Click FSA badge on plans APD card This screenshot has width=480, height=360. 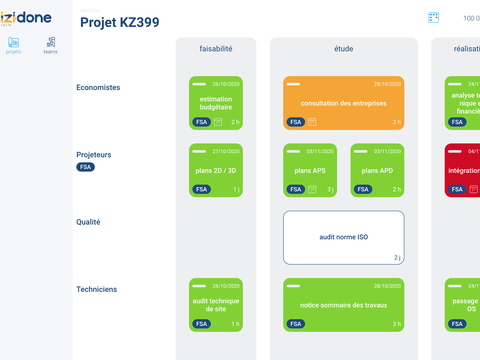(x=363, y=189)
